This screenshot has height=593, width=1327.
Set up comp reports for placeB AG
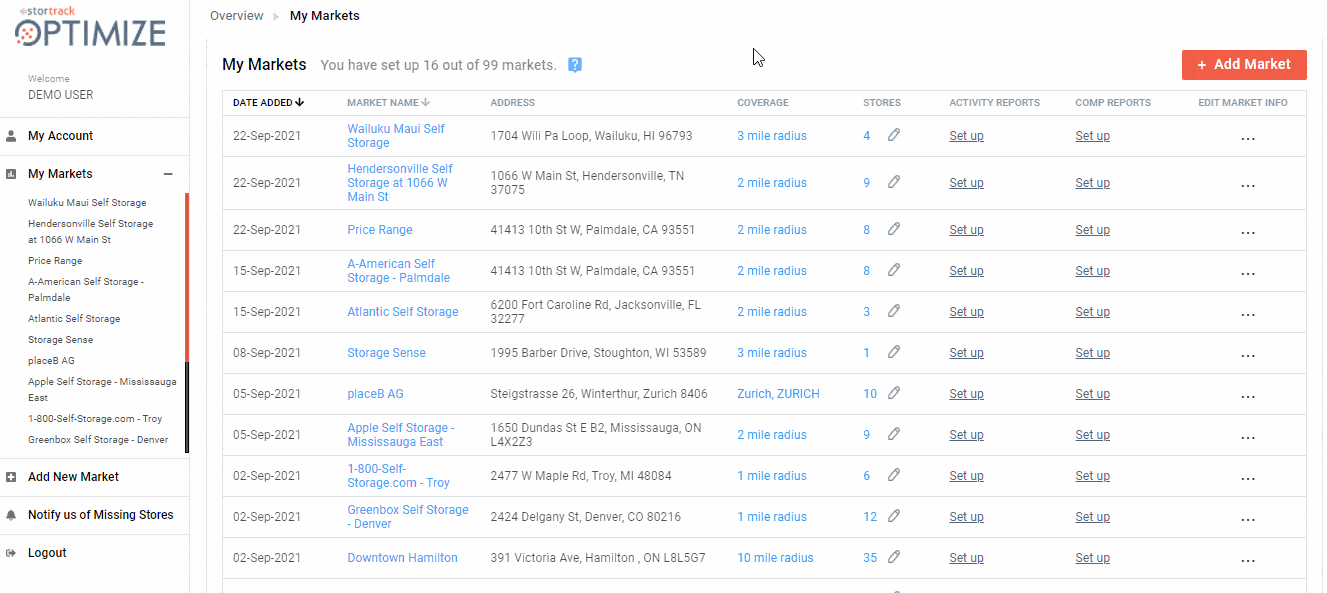1092,394
